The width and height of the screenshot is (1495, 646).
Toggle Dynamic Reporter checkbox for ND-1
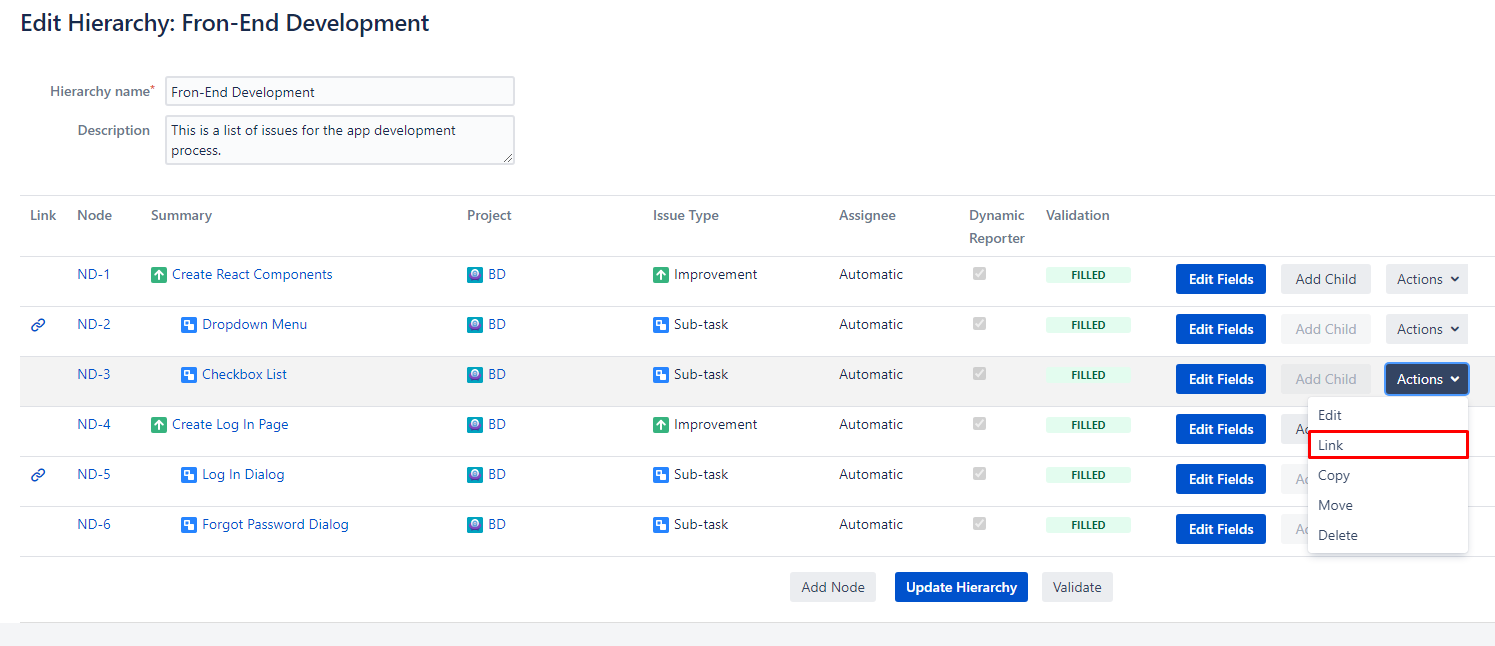980,274
